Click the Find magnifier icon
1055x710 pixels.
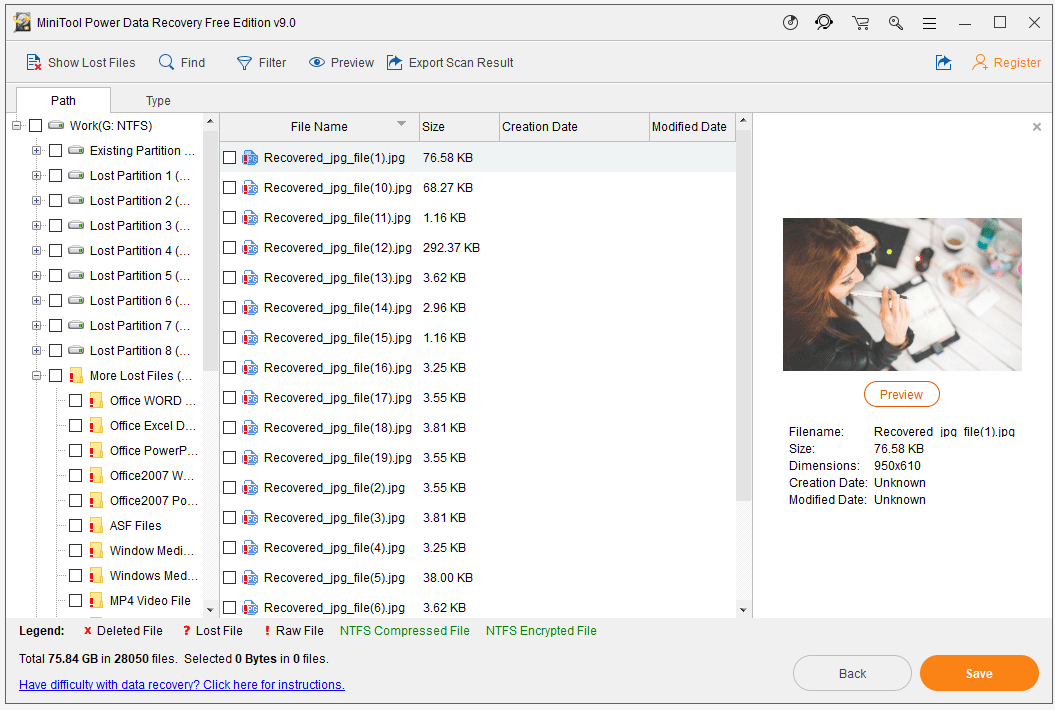pyautogui.click(x=166, y=62)
